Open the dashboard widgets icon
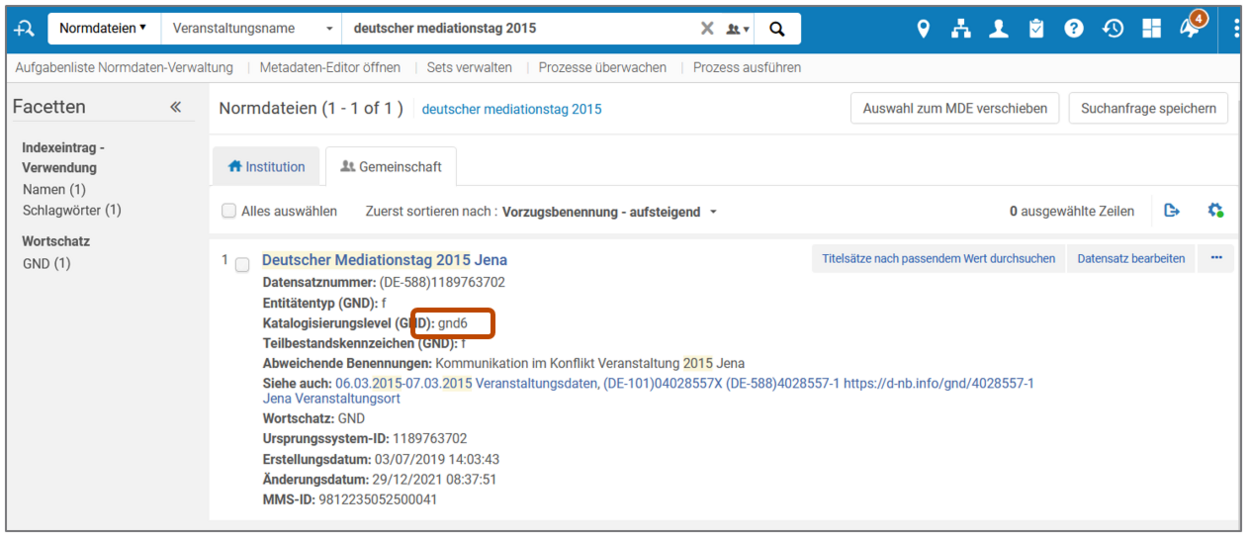The image size is (1250, 539). click(x=1151, y=29)
